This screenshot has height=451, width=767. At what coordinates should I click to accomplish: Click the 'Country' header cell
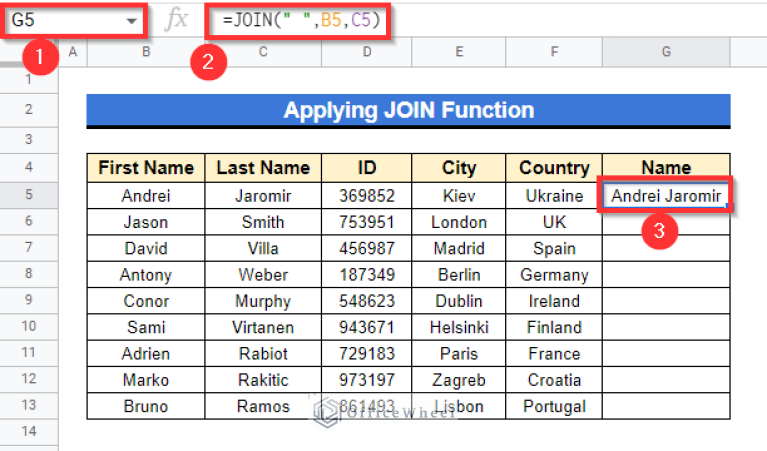(x=554, y=168)
